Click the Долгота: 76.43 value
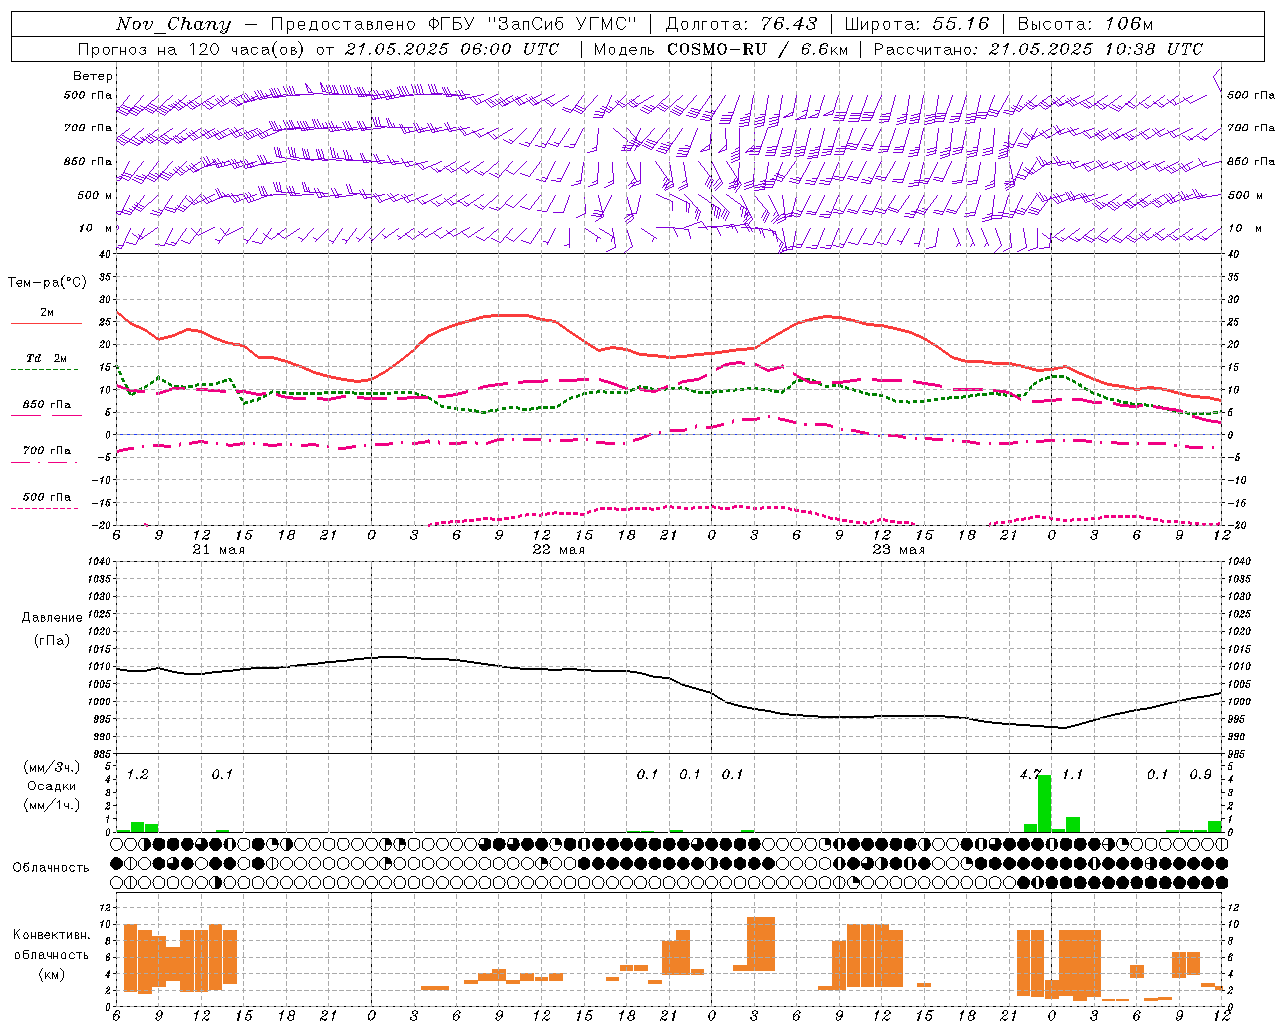The width and height of the screenshot is (1280, 1024). [741, 24]
